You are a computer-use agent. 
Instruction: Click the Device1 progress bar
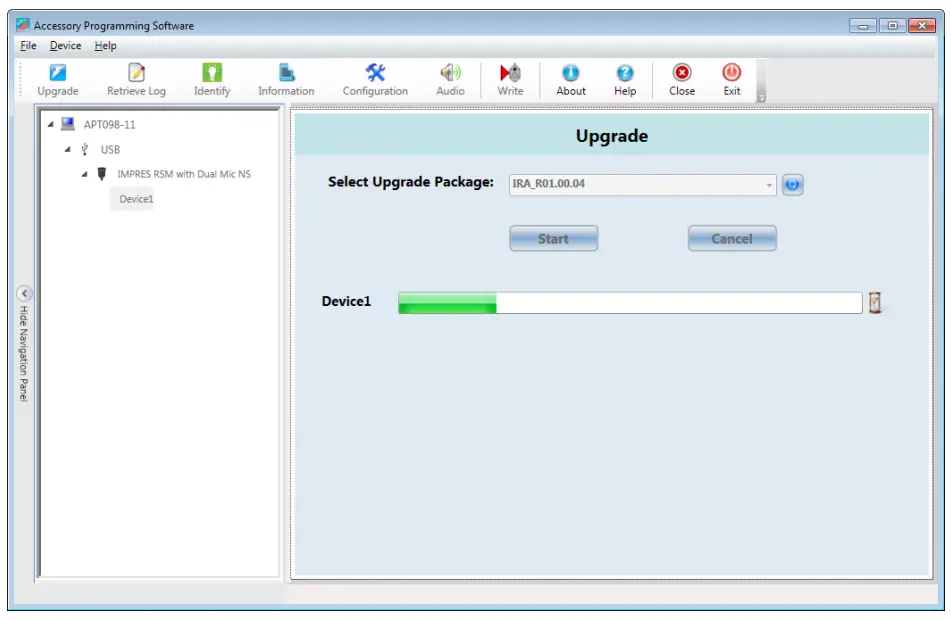(630, 302)
